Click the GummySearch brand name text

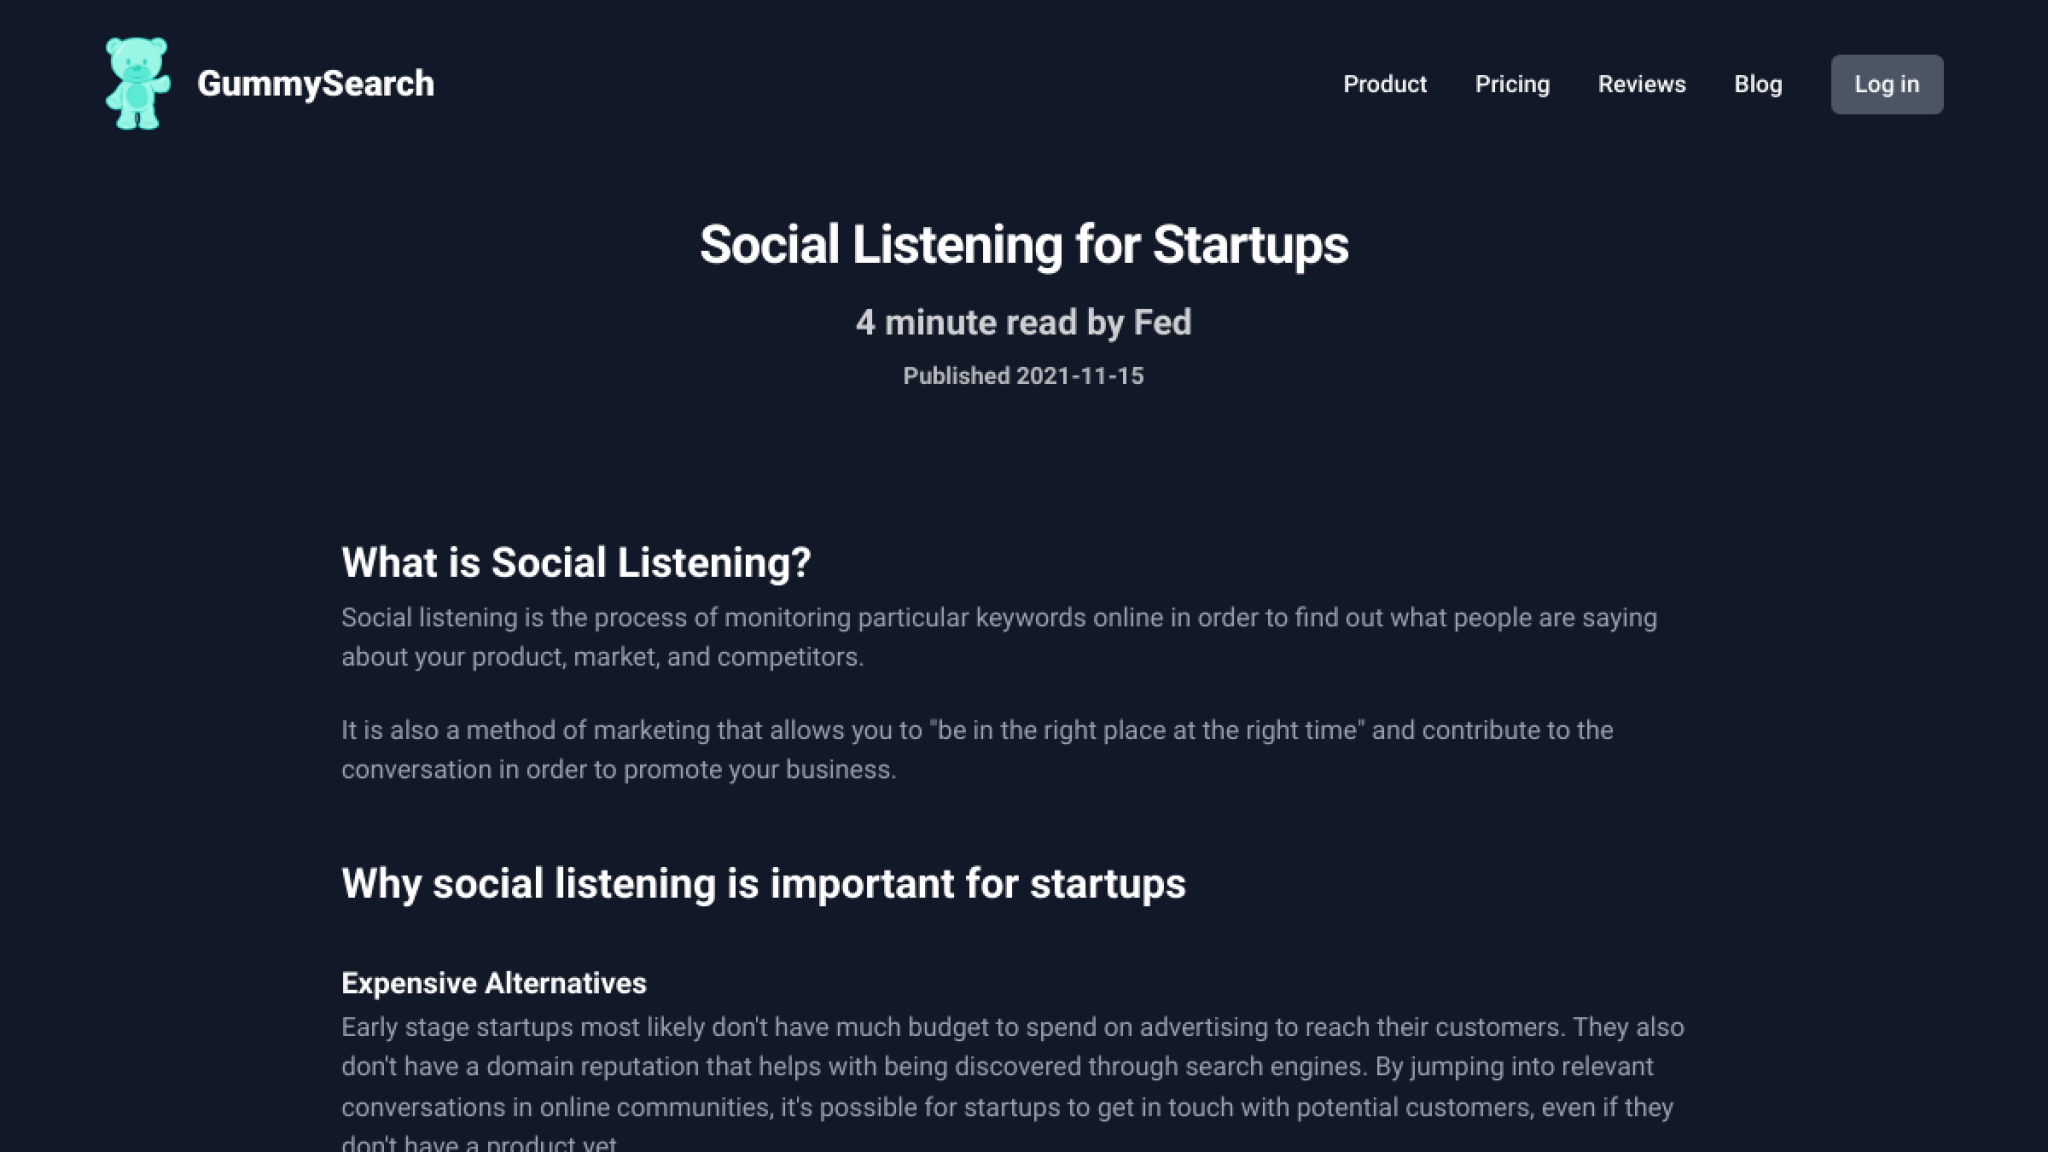[x=316, y=84]
